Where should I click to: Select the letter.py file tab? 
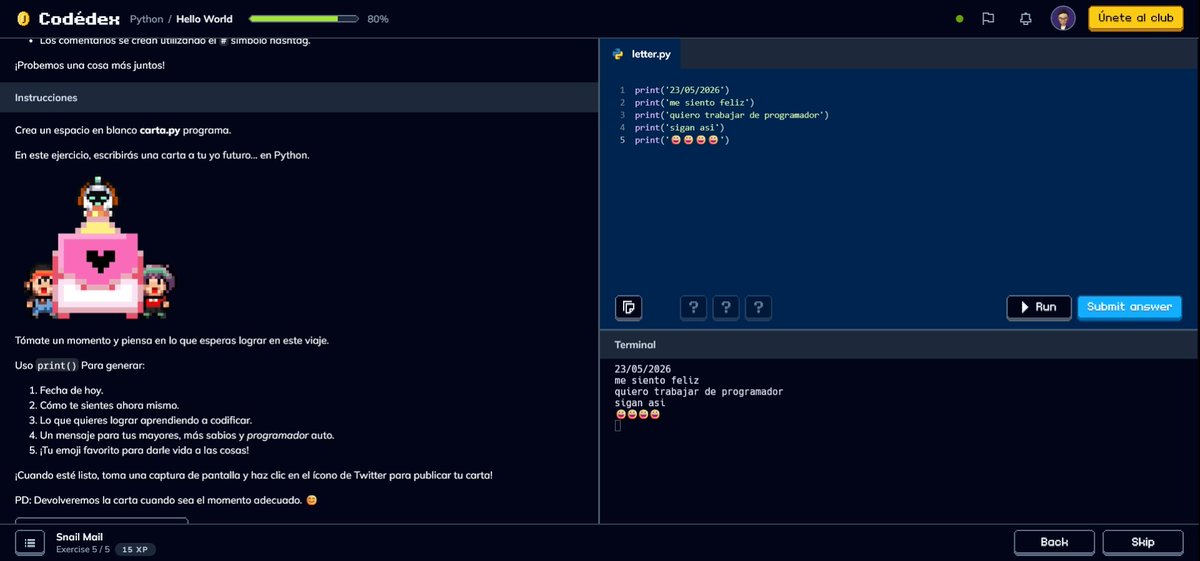coord(641,54)
